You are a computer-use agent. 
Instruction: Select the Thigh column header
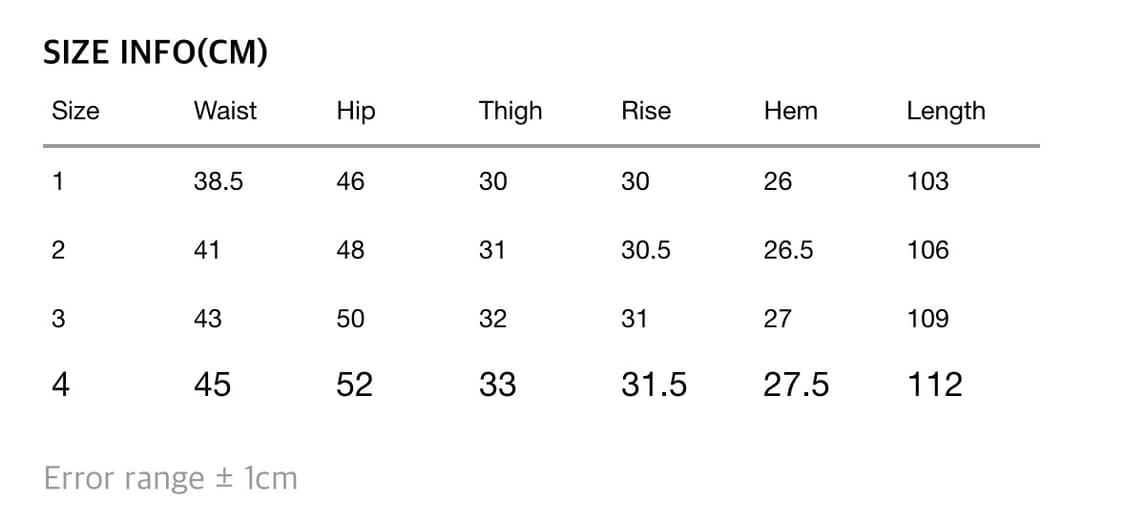510,111
